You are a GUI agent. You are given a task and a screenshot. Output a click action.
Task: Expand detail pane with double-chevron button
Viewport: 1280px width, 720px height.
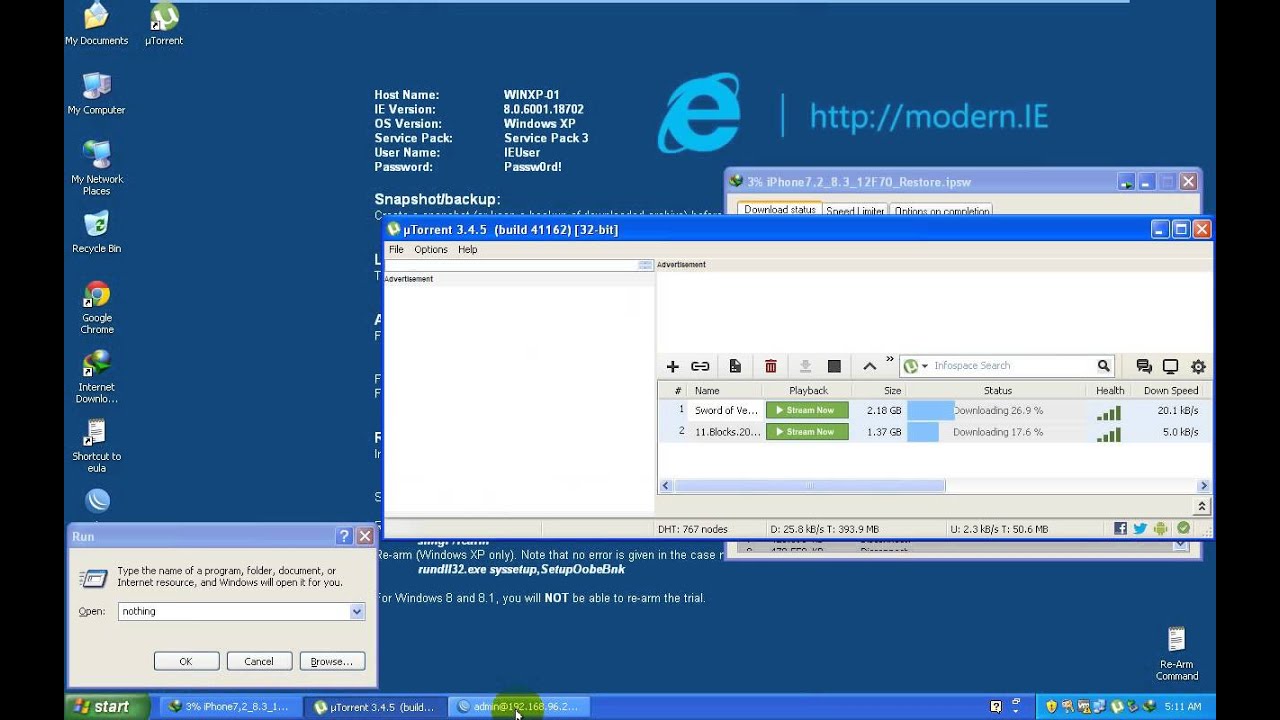pos(1202,507)
